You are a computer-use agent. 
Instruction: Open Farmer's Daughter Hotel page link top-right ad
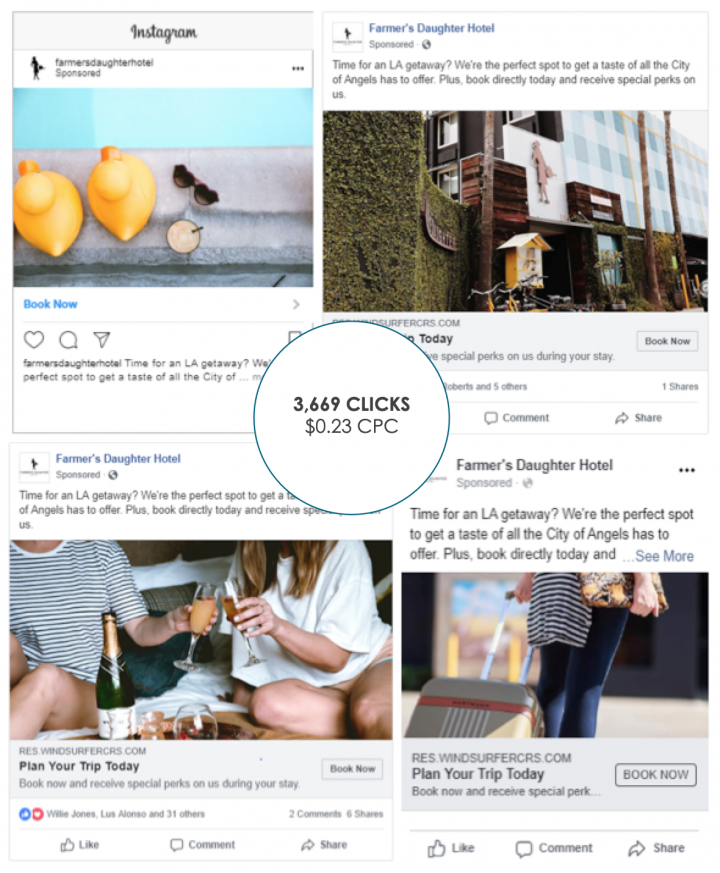(431, 28)
